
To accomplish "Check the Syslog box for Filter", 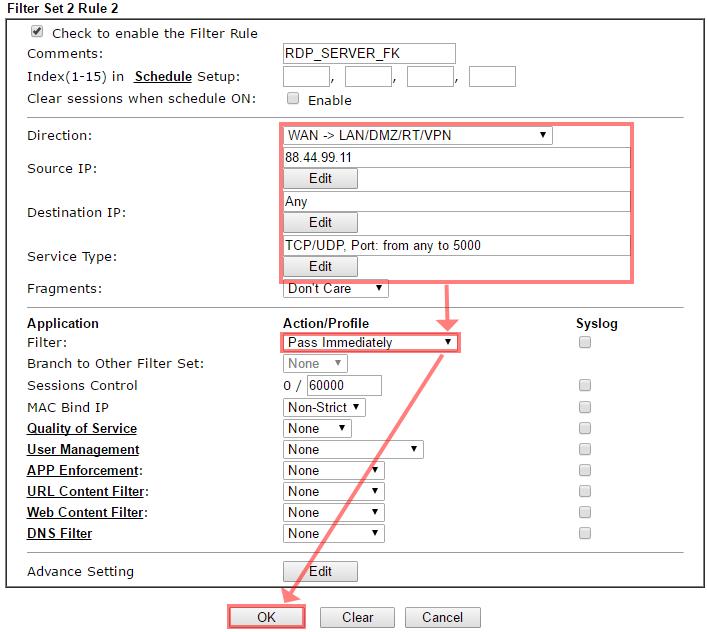I will (x=585, y=342).
